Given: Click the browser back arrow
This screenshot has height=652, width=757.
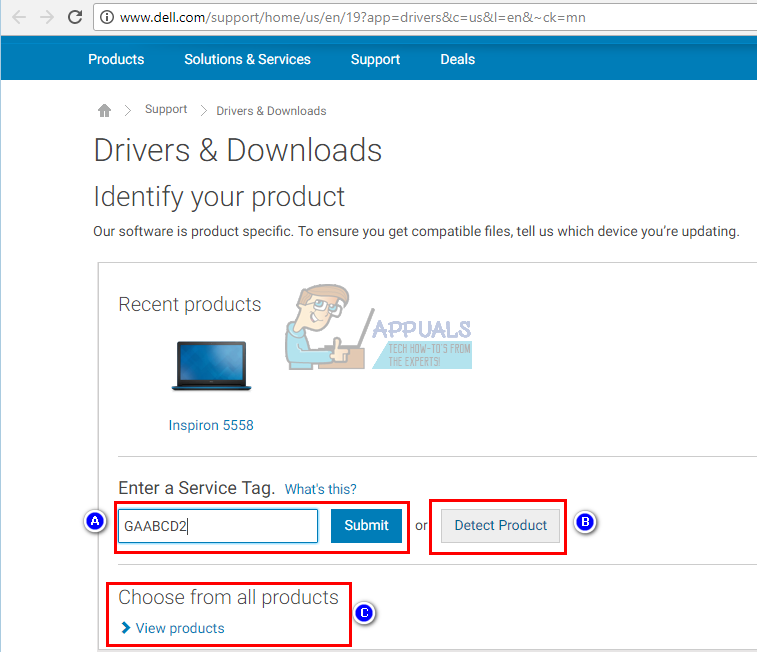Looking at the screenshot, I should coord(19,17).
